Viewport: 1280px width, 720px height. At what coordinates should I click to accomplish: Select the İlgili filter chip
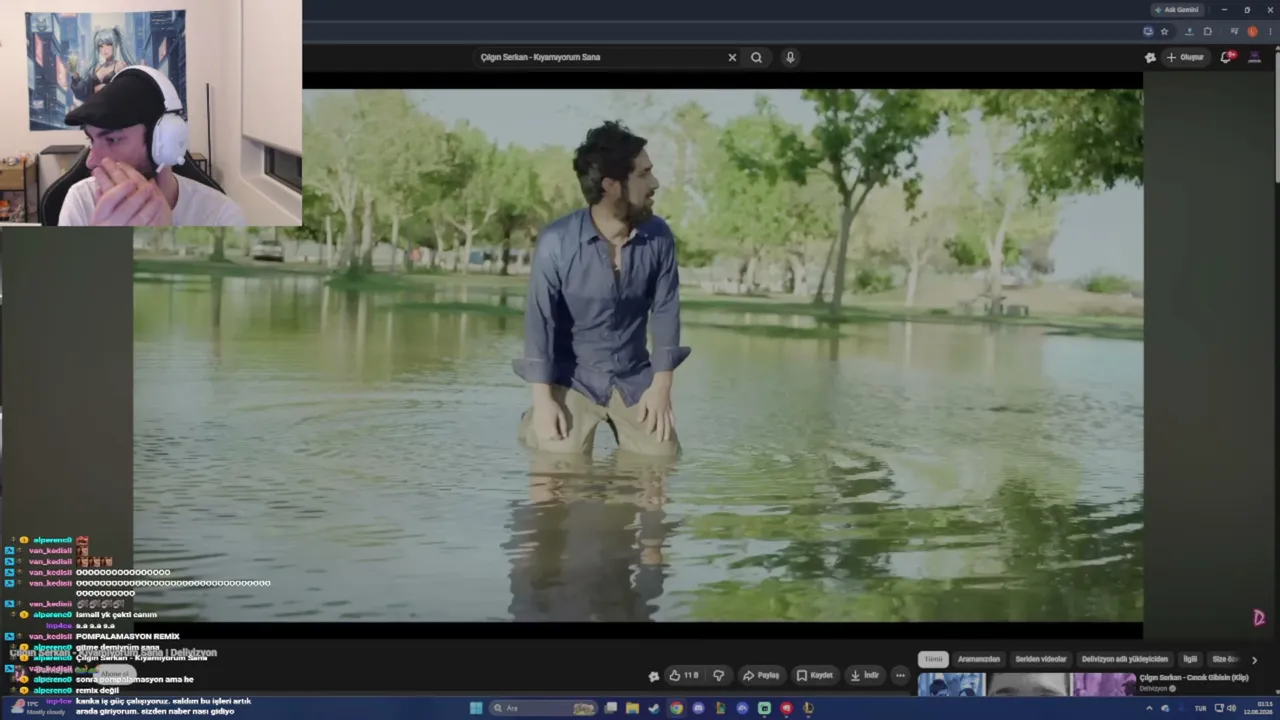click(x=1190, y=659)
